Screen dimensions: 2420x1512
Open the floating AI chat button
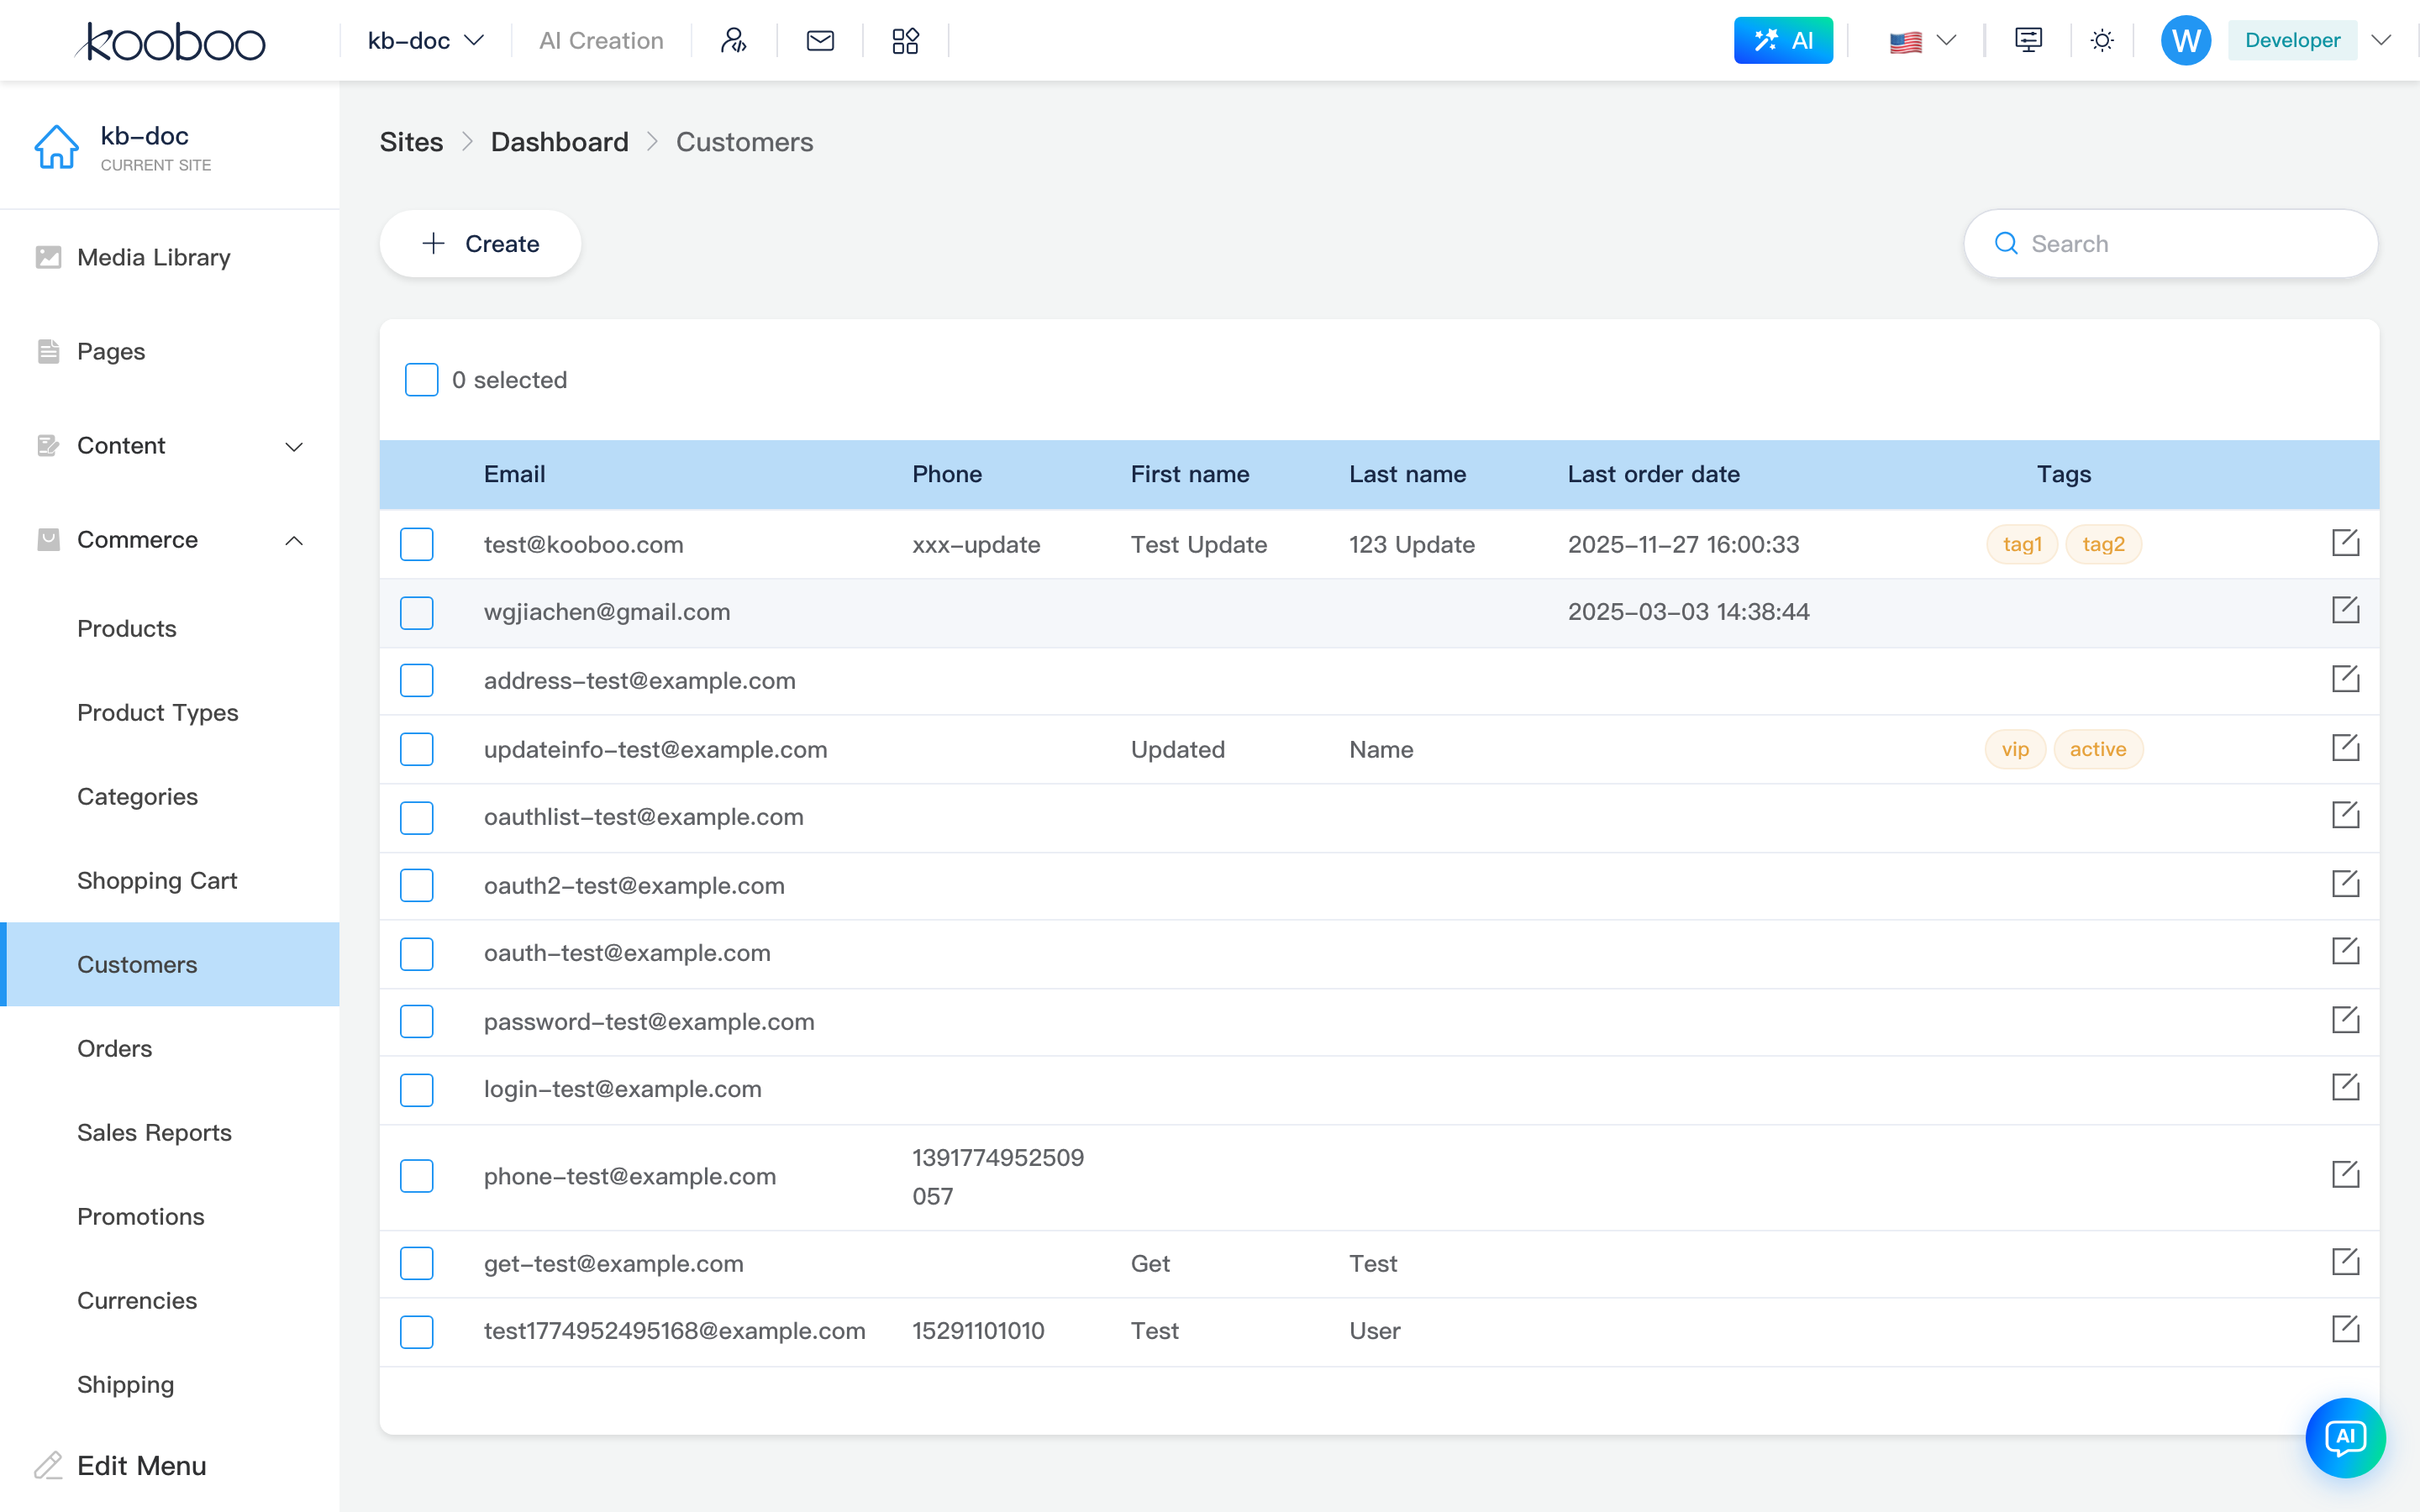pos(2345,1437)
